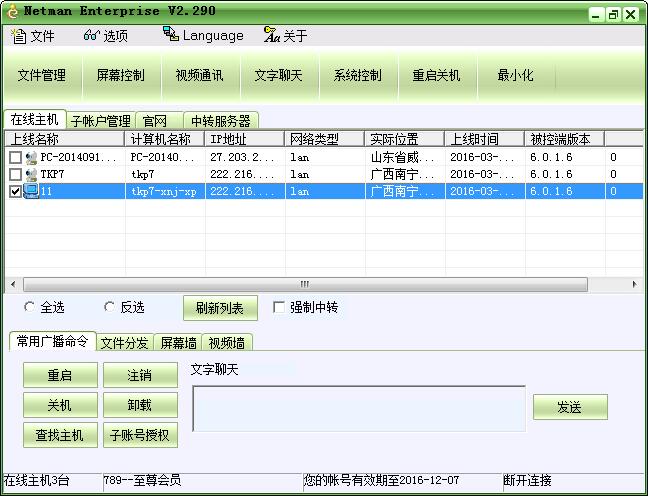Viewport: 648px width, 496px height.
Task: Click the horizontal scrollbar left arrow
Action: pos(13,284)
